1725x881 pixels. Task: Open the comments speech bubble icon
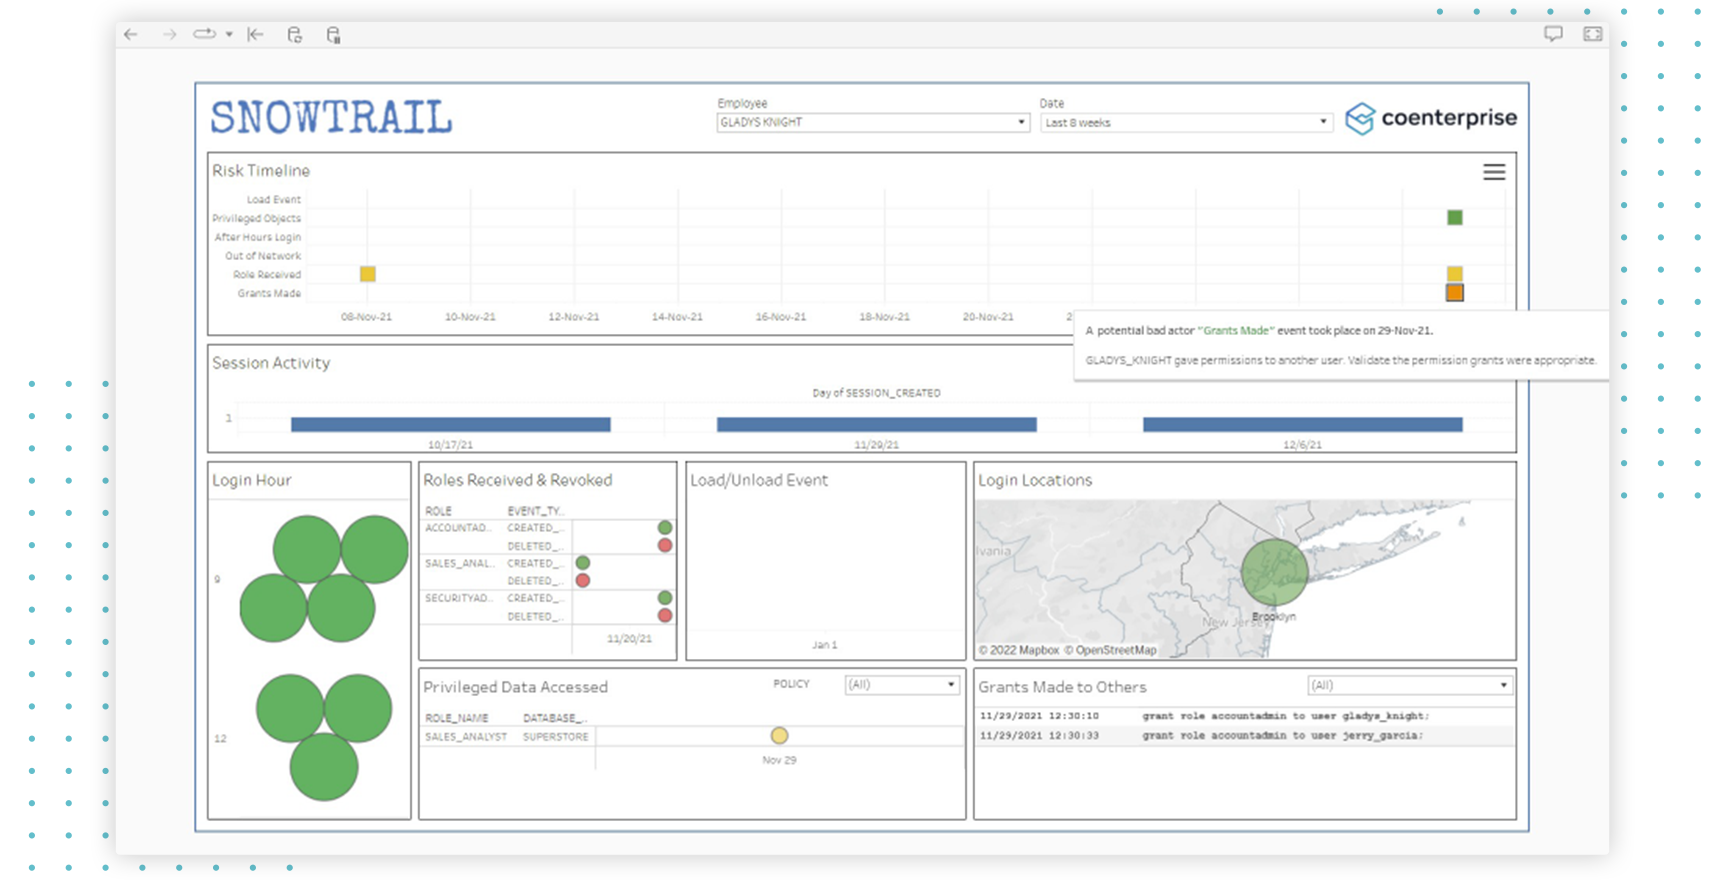click(x=1553, y=34)
